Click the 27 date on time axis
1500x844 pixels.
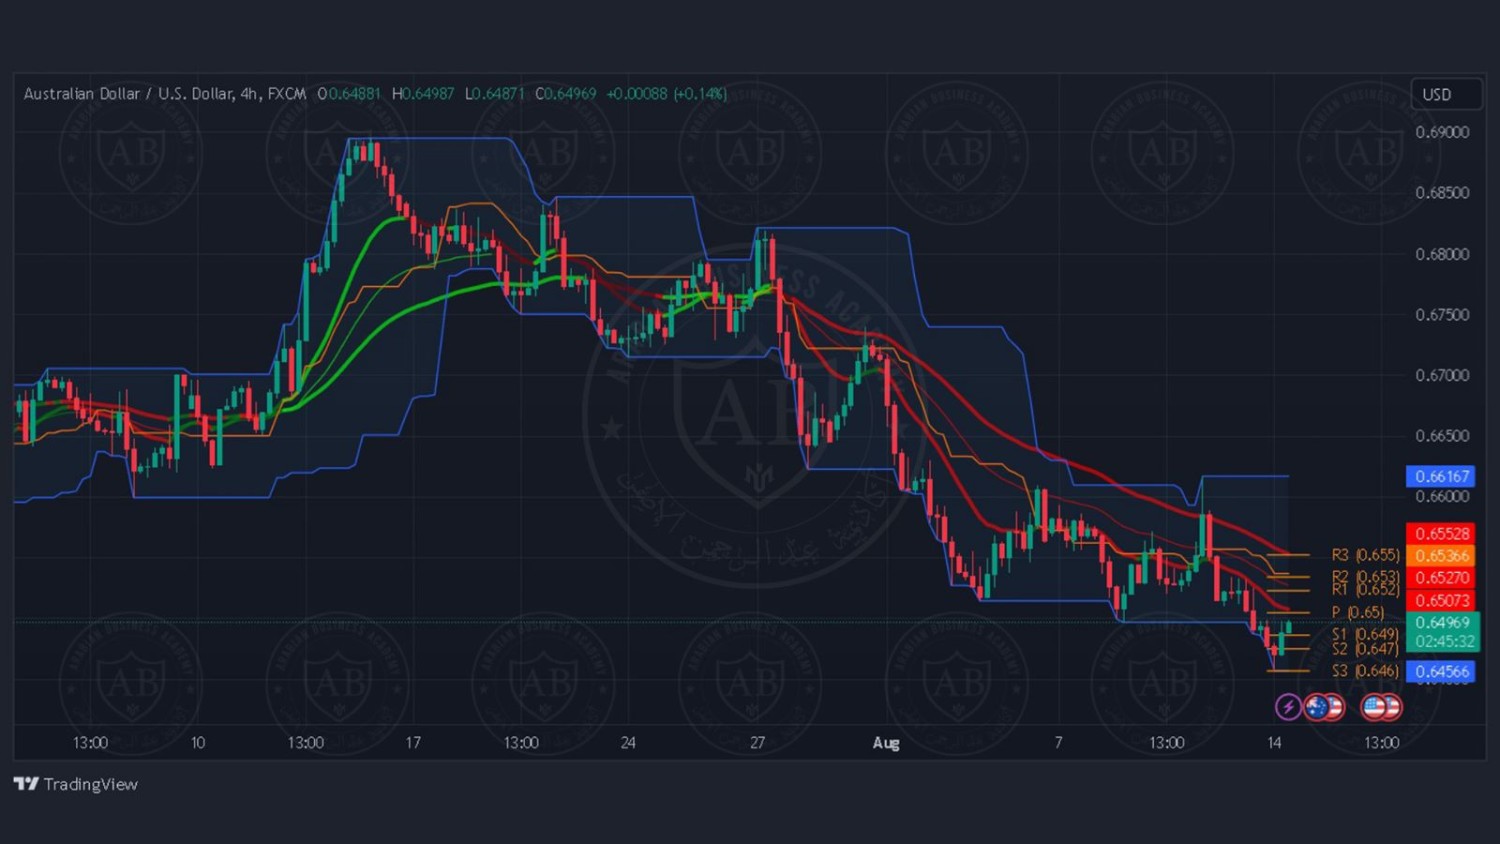tap(757, 742)
